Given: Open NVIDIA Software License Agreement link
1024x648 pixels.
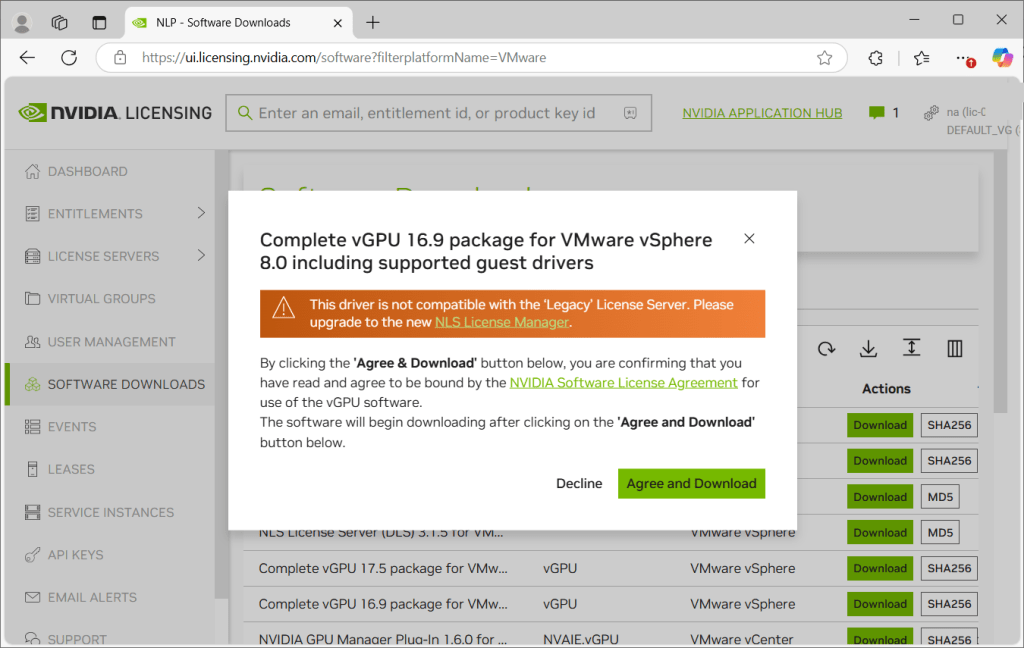Looking at the screenshot, I should pyautogui.click(x=623, y=382).
